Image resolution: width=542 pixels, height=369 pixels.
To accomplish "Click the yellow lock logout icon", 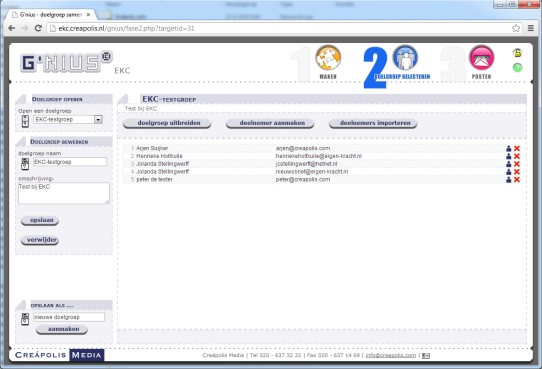I will tap(517, 53).
